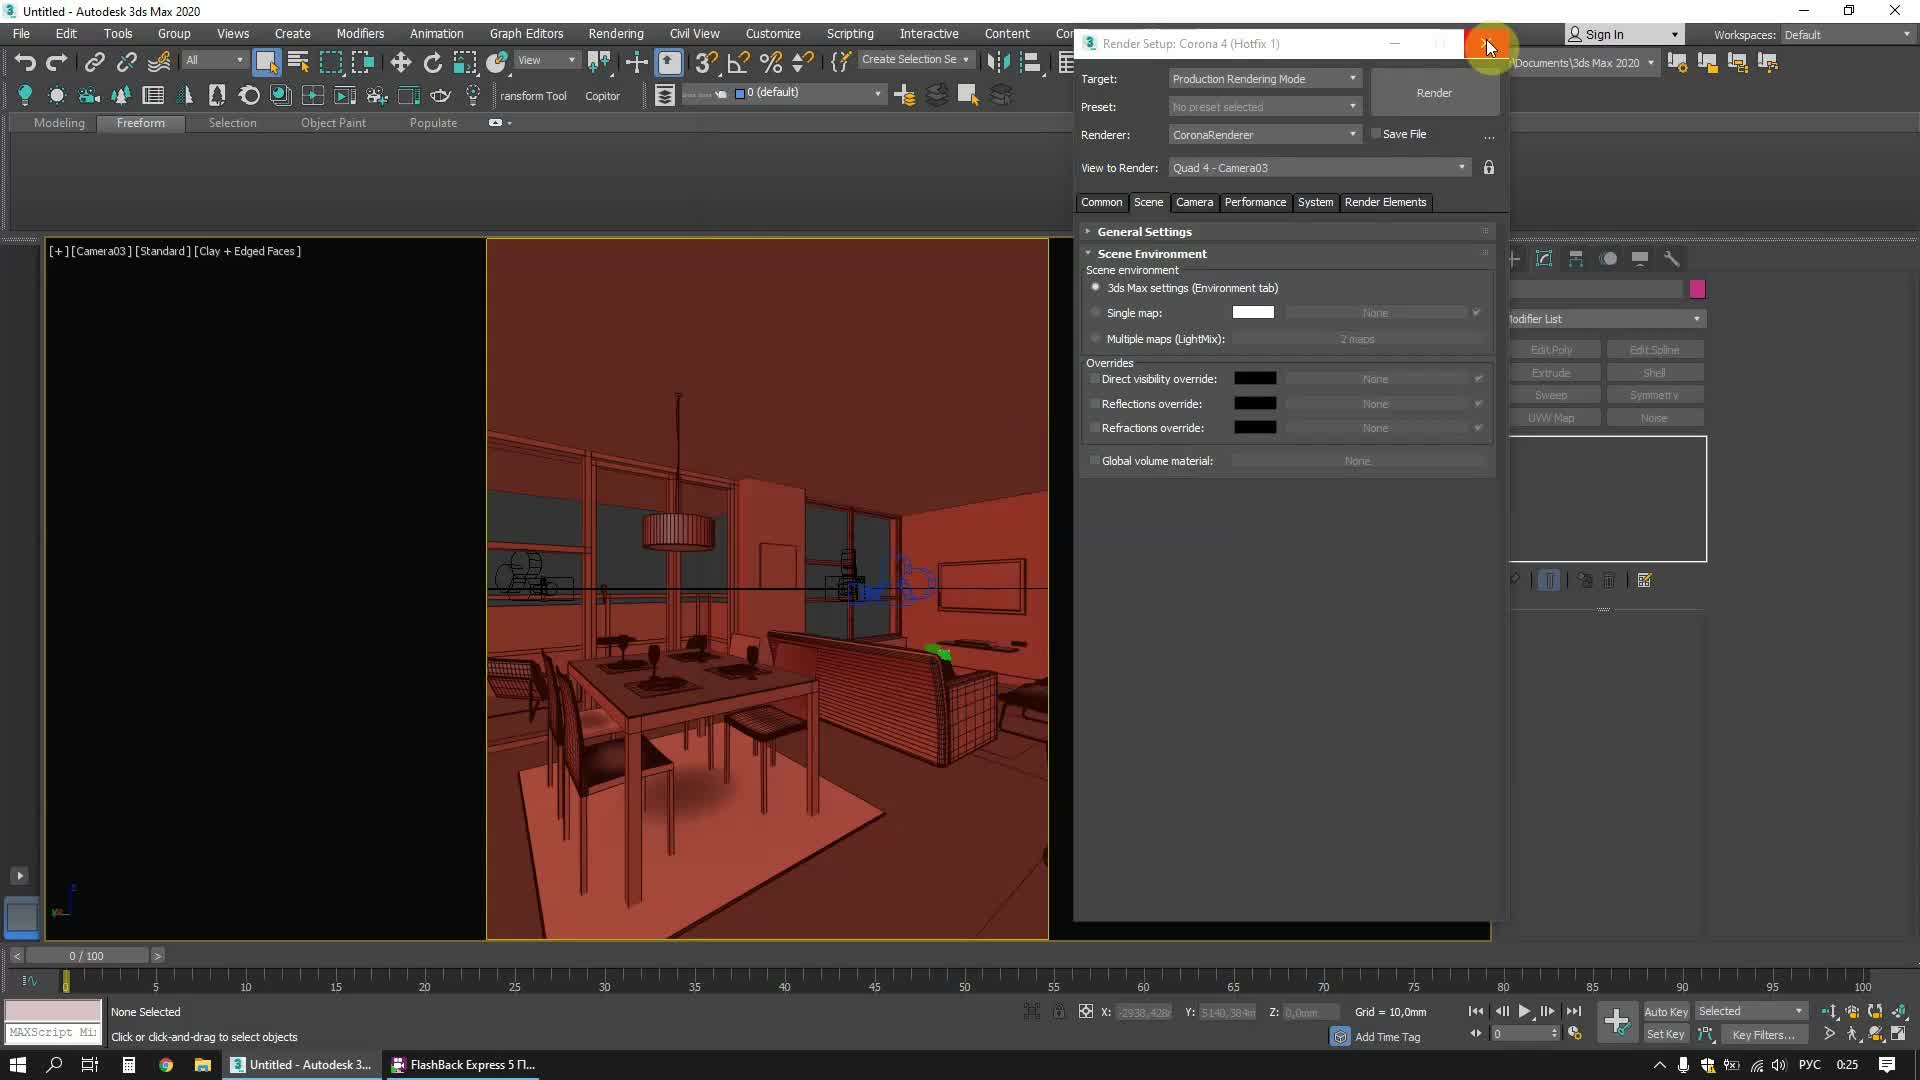The width and height of the screenshot is (1920, 1080).
Task: Click Direct visibility override black swatch
Action: point(1255,379)
